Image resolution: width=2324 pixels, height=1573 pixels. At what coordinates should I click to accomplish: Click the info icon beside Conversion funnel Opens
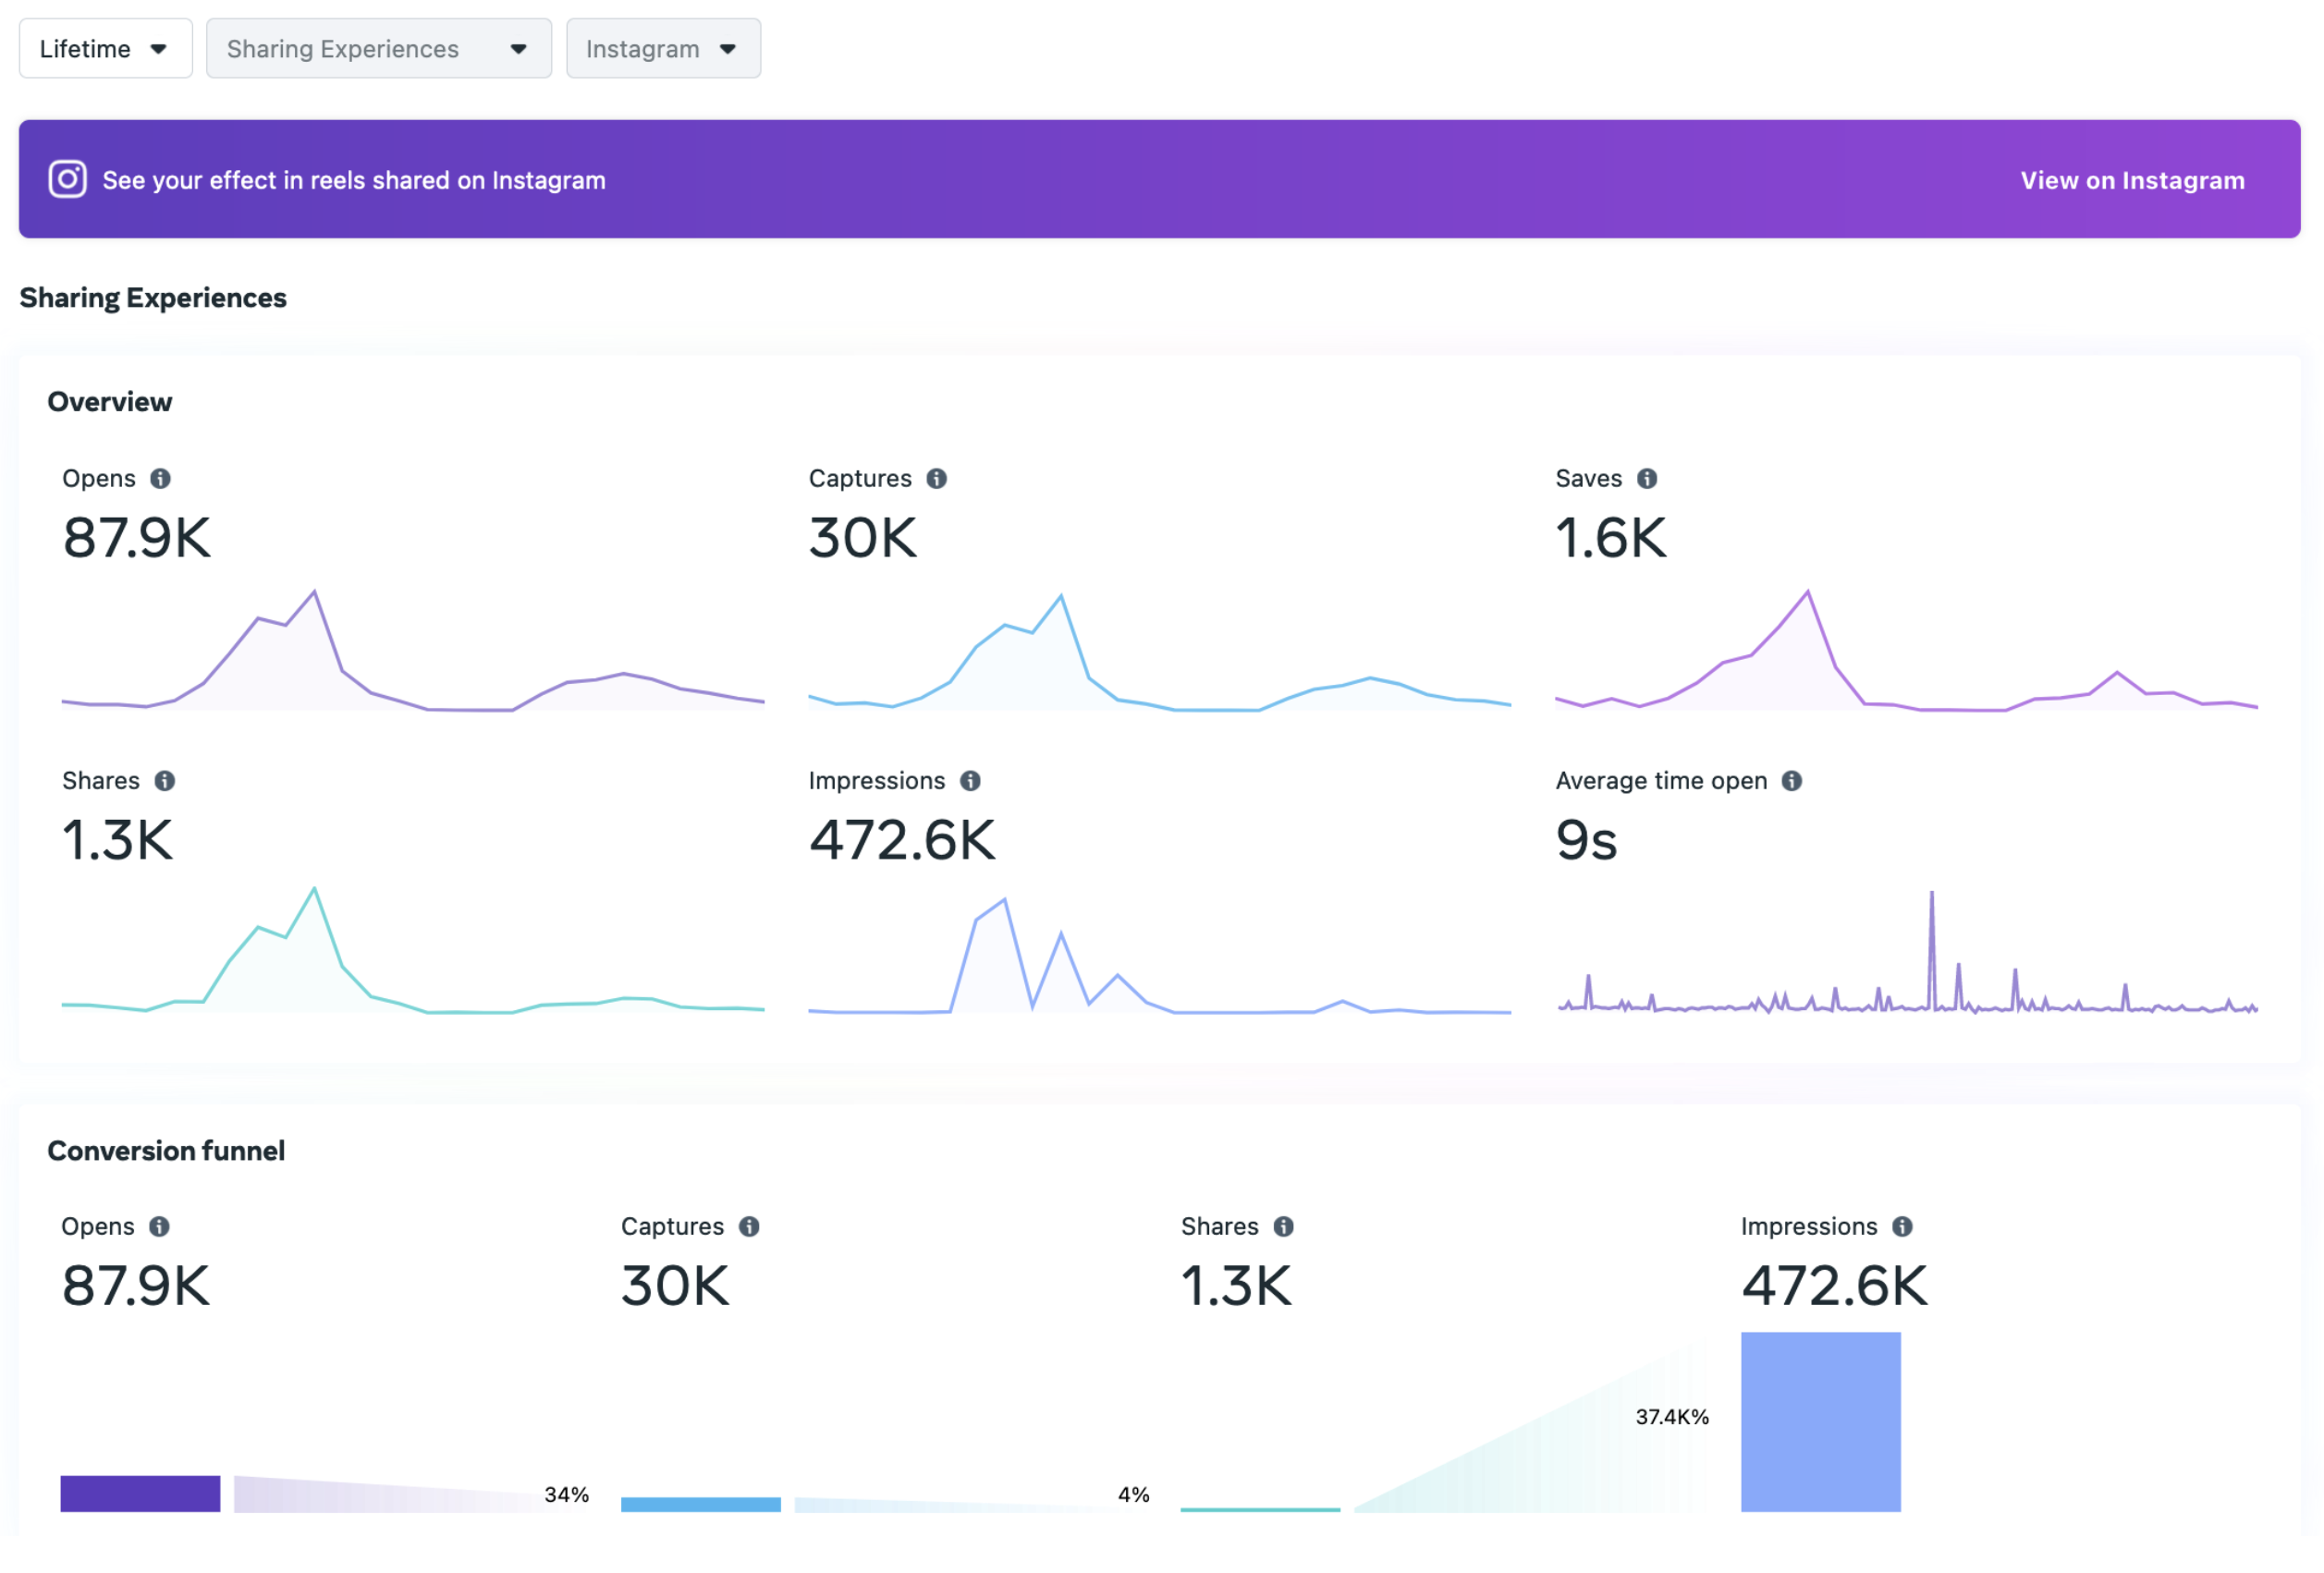click(x=159, y=1227)
